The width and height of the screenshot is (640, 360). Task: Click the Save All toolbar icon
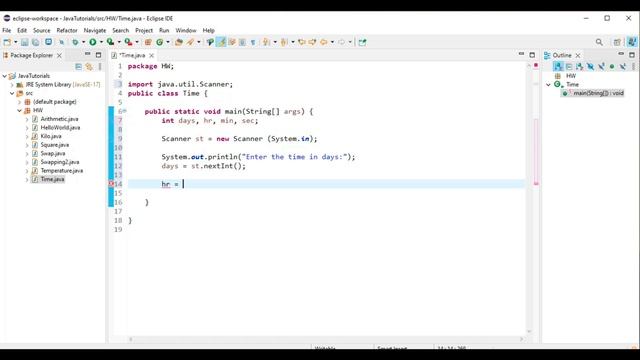pyautogui.click(x=36, y=42)
